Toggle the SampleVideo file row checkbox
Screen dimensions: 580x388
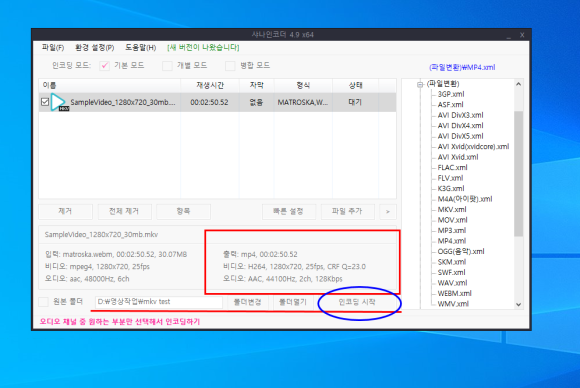click(45, 102)
